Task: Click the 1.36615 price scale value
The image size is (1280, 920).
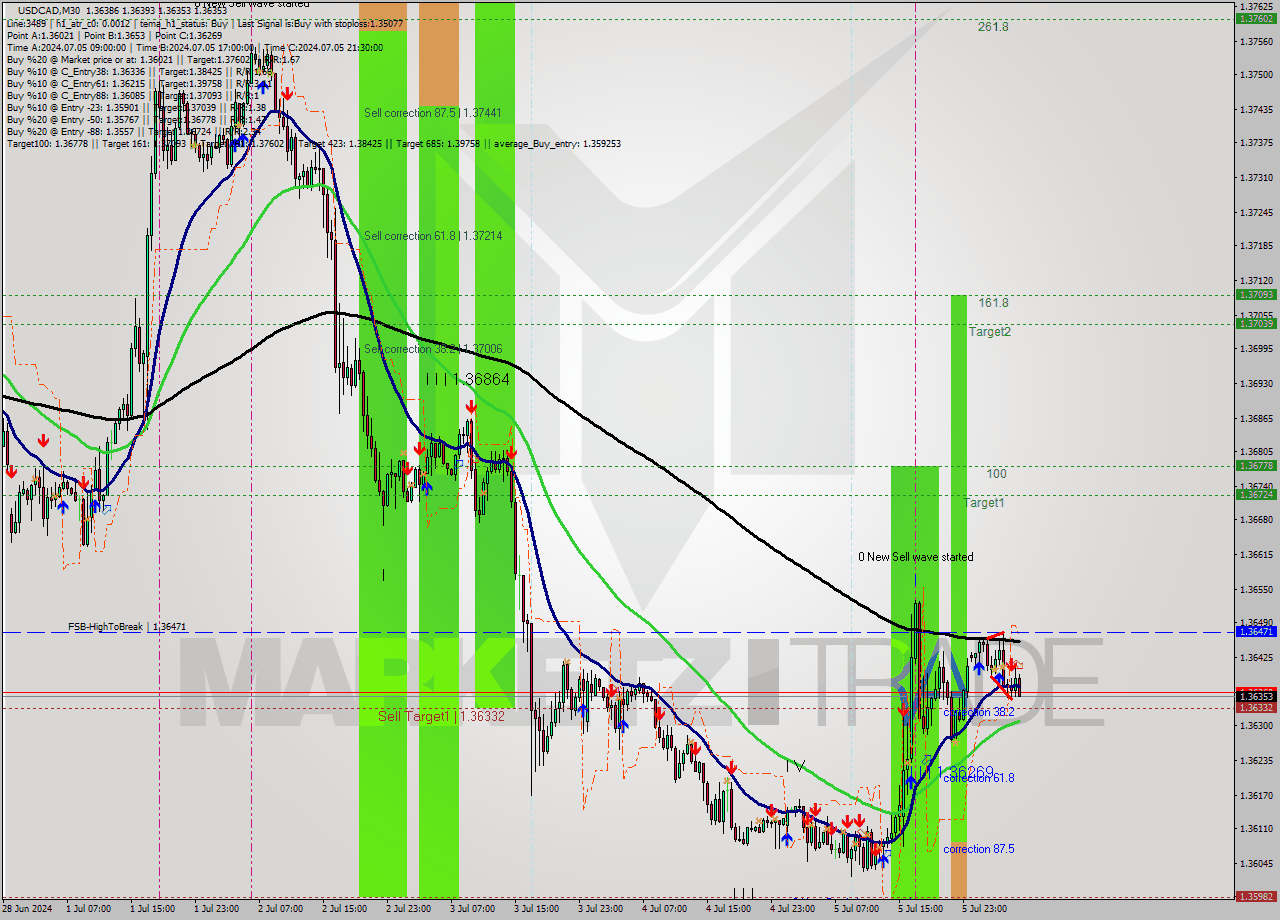Action: (x=1258, y=554)
